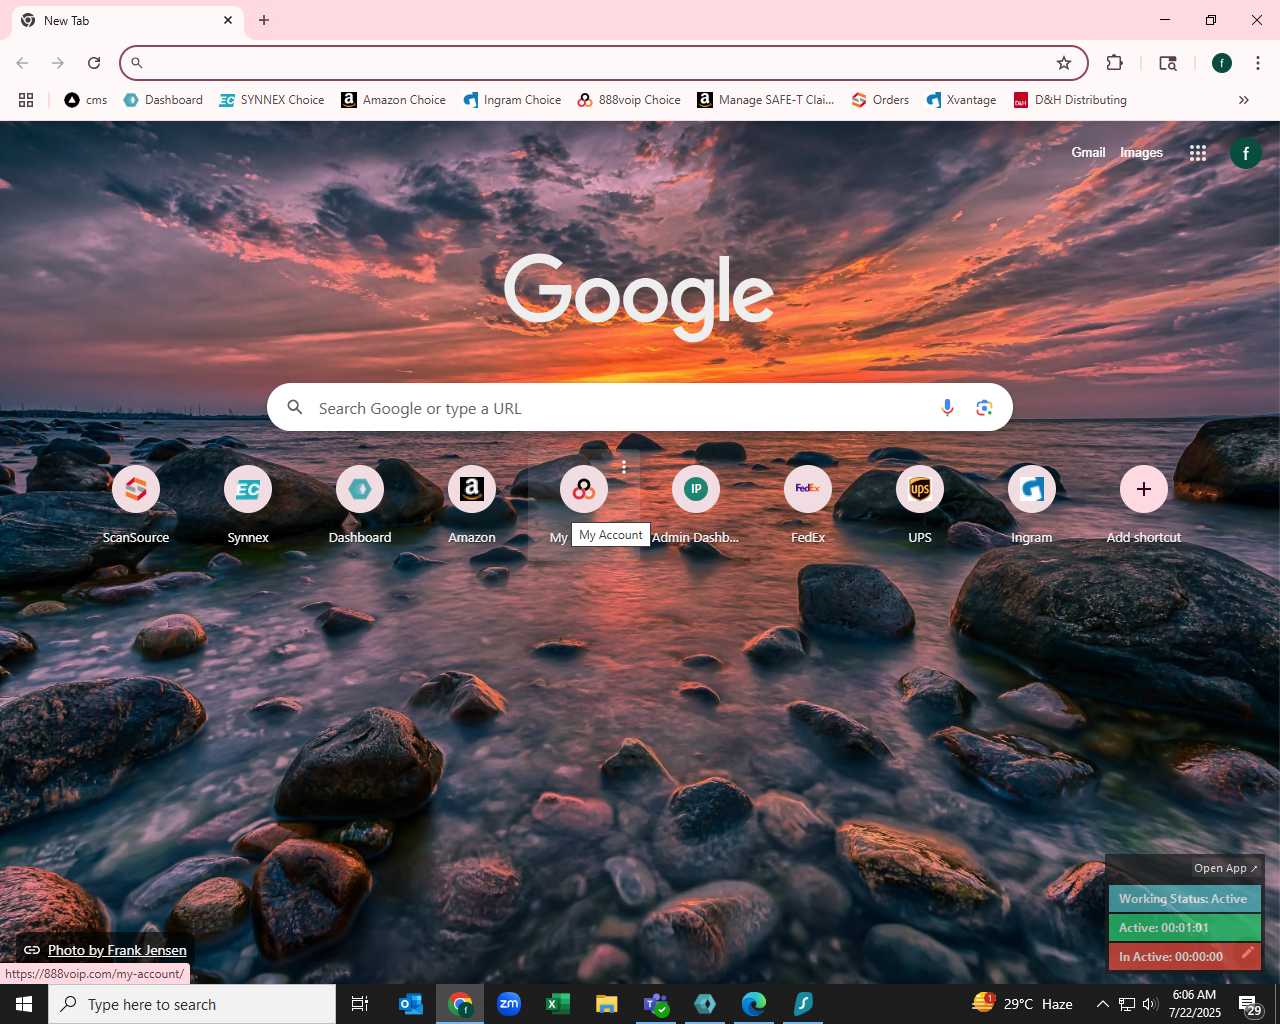Search by image with Google Lens icon

coord(984,408)
